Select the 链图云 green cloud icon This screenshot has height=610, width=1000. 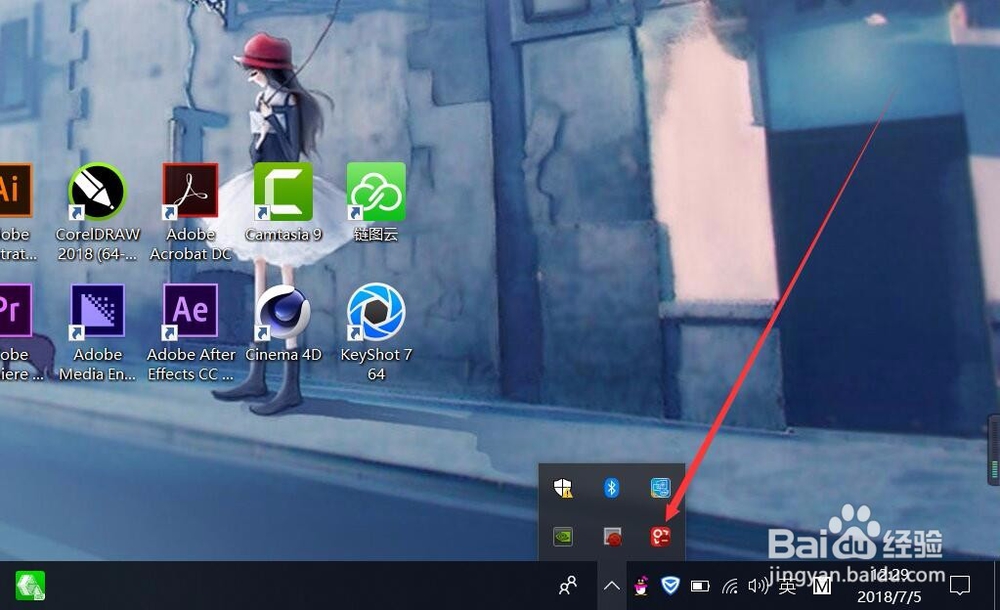(376, 191)
